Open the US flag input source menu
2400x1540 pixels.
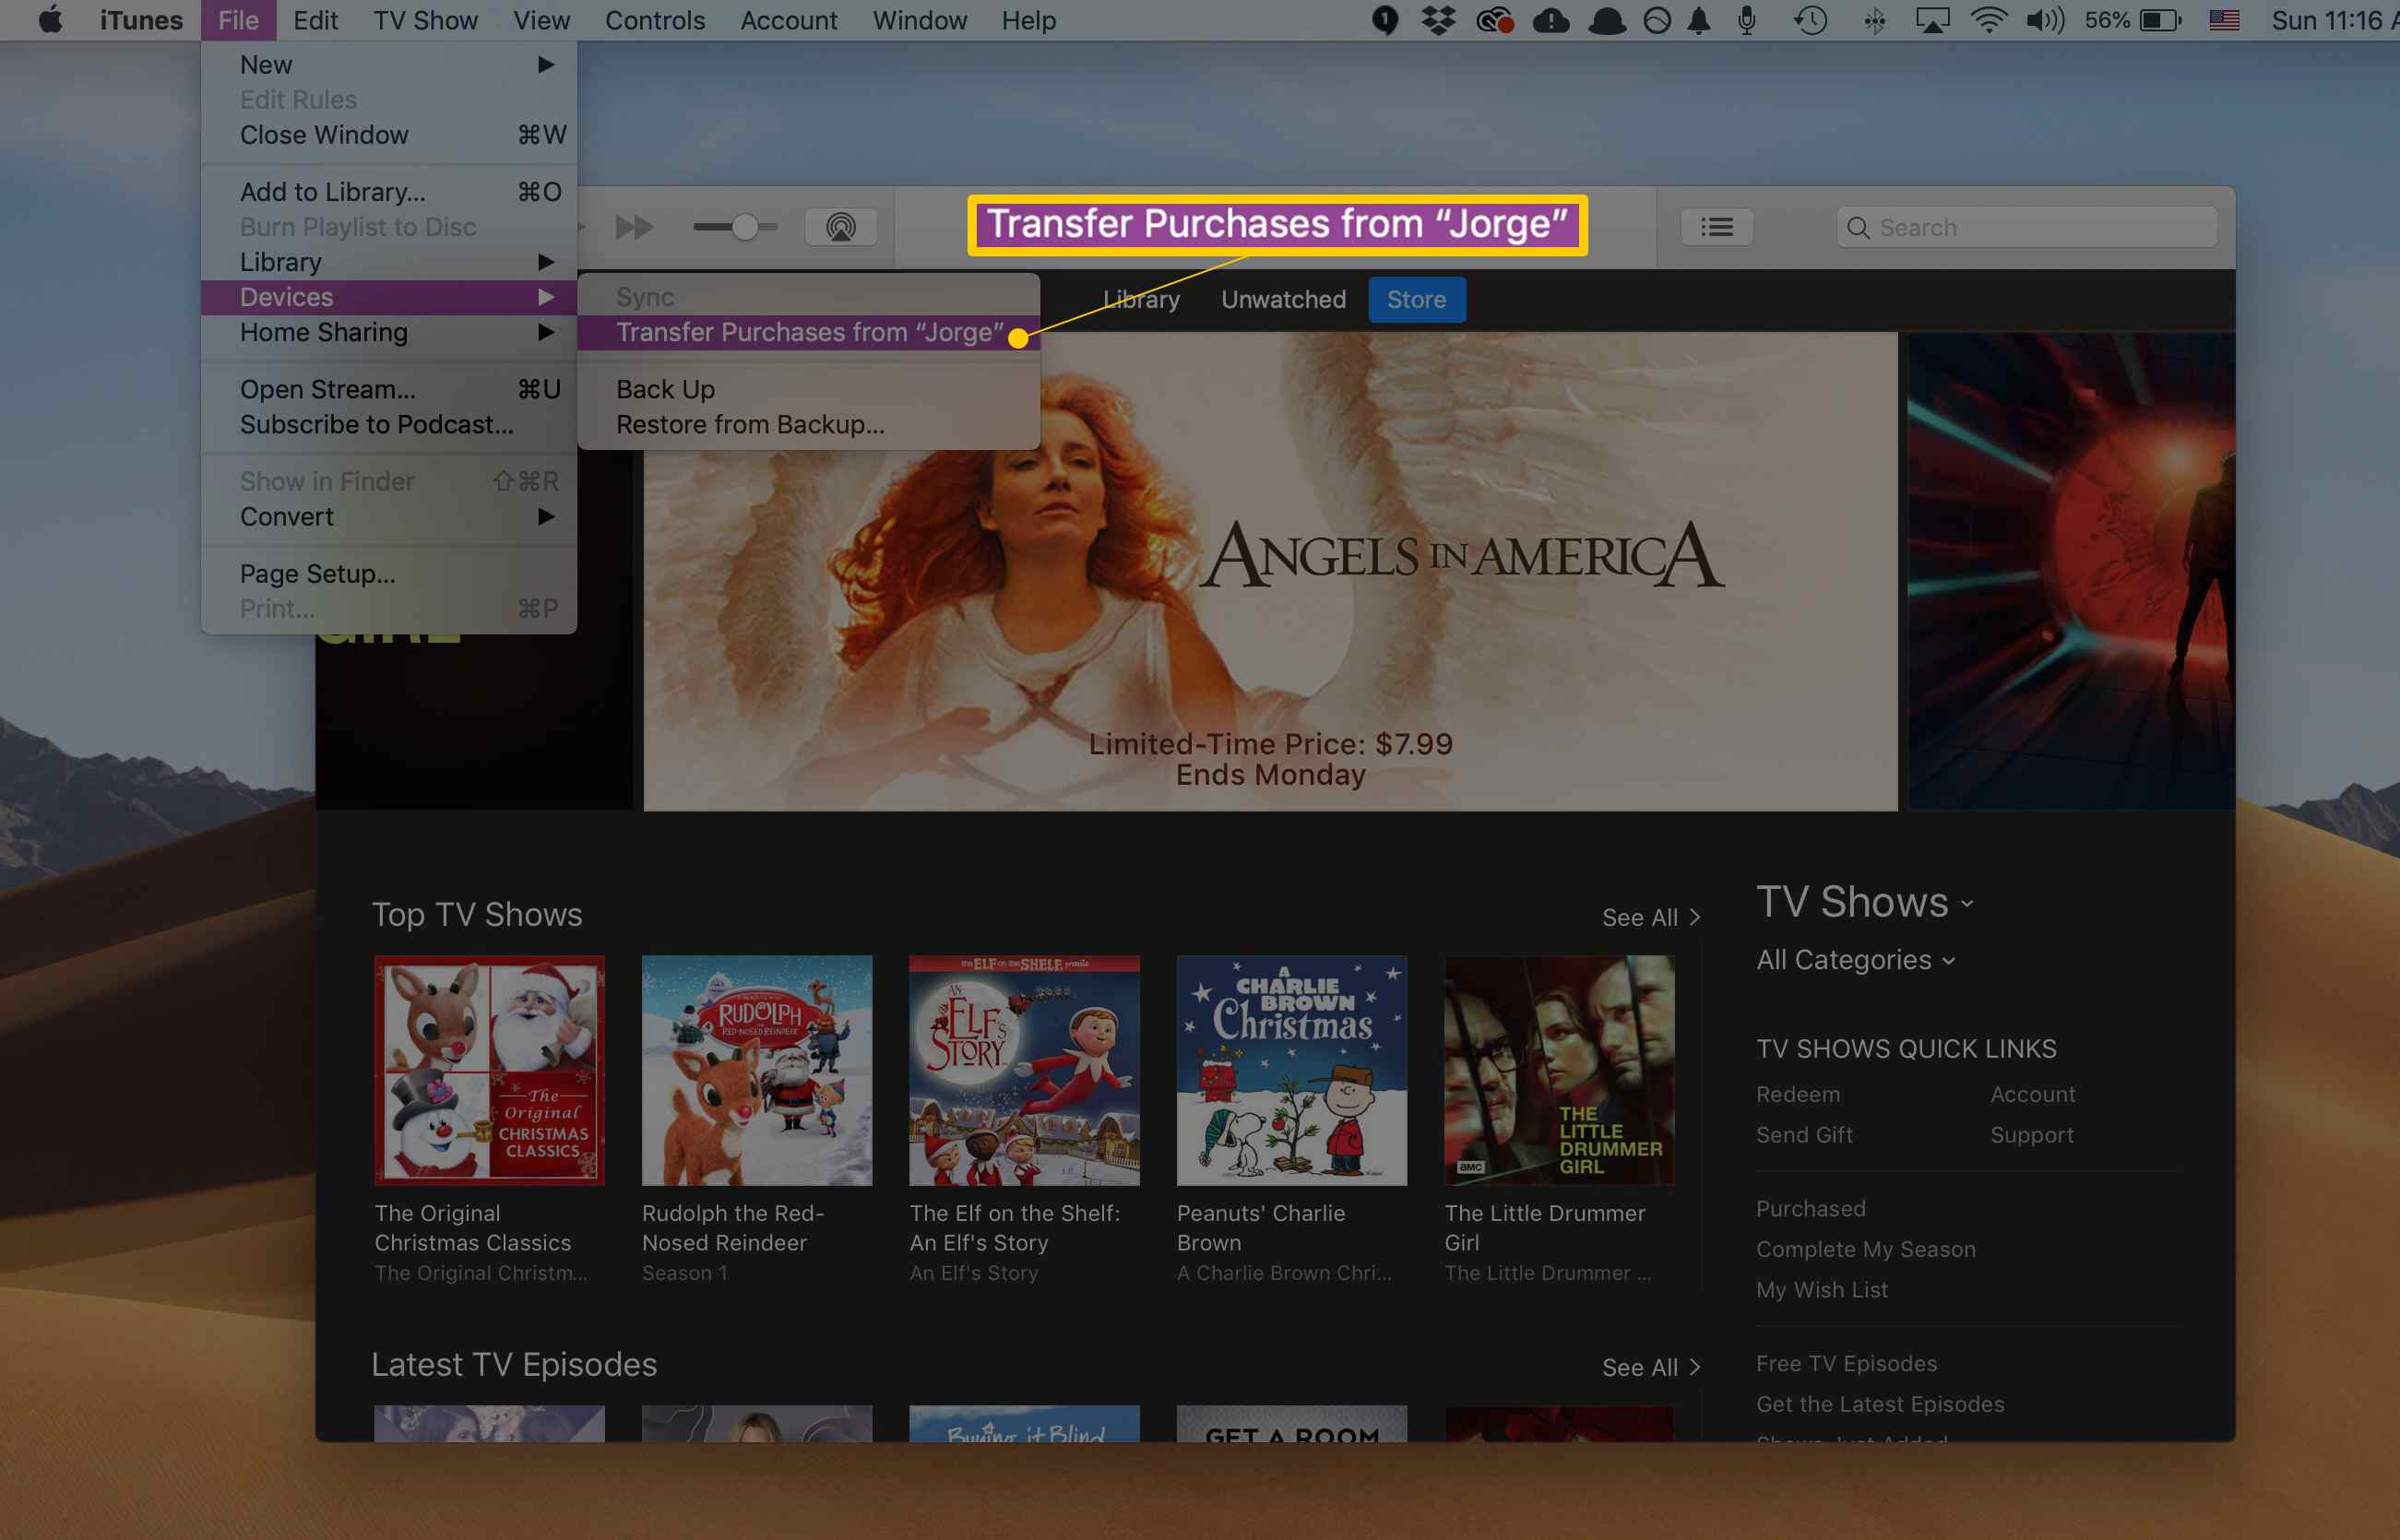pyautogui.click(x=2224, y=20)
